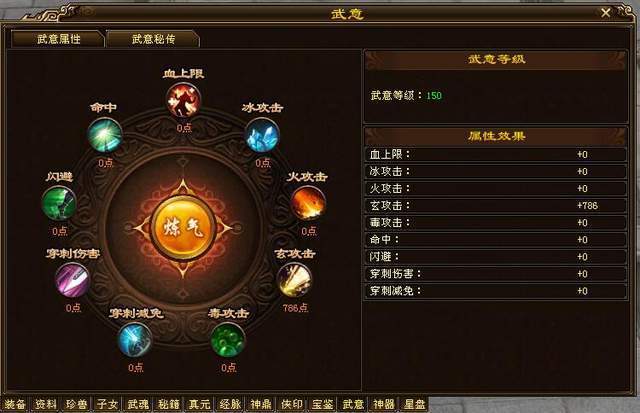
Task: Click the 玄攻击 orb with 786点
Action: (294, 280)
